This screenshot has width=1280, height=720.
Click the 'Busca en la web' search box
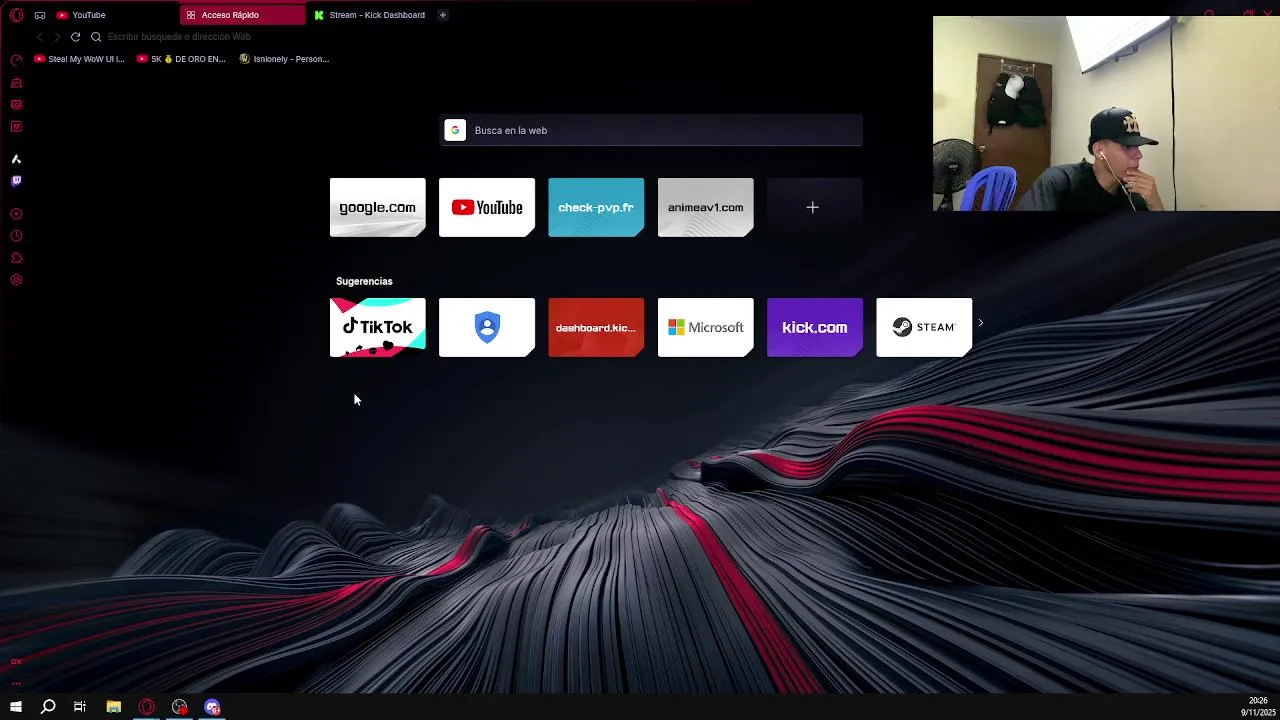point(652,130)
